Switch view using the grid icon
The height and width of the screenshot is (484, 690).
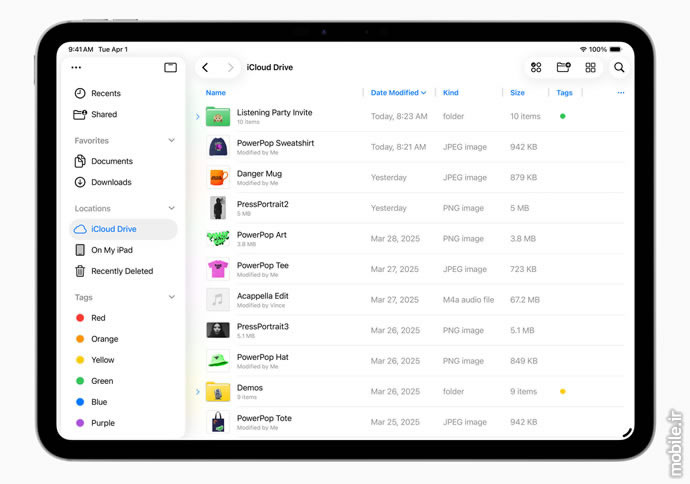[x=590, y=67]
